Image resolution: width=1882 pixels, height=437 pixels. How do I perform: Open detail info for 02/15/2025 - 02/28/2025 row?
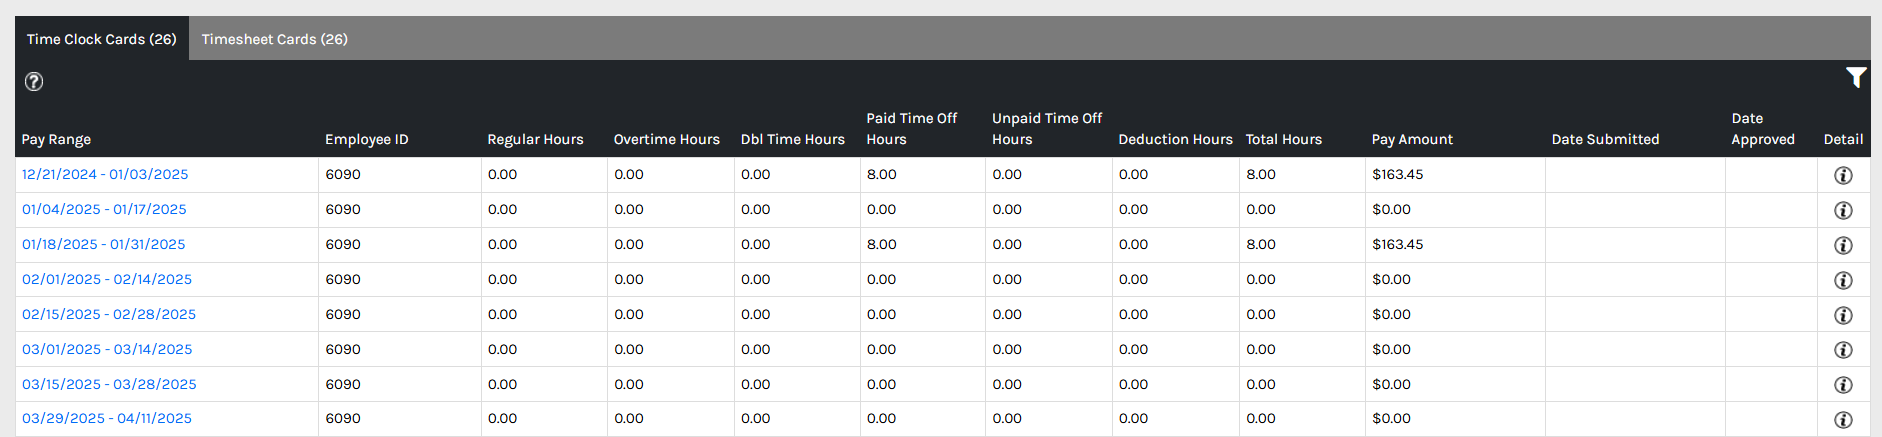click(x=1843, y=315)
